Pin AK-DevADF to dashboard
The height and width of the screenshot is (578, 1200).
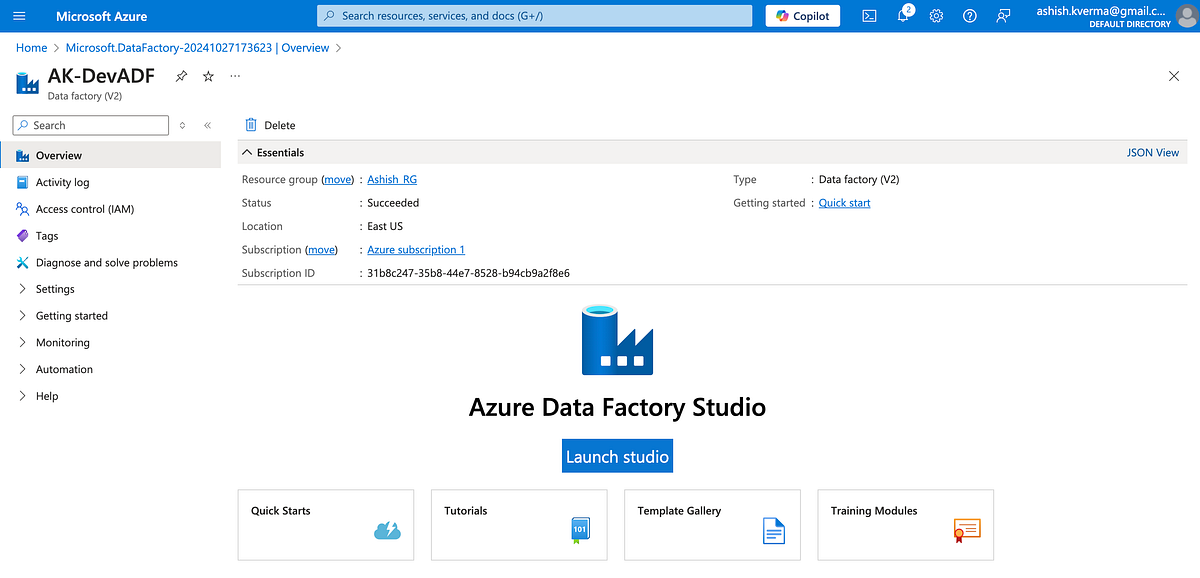[180, 75]
